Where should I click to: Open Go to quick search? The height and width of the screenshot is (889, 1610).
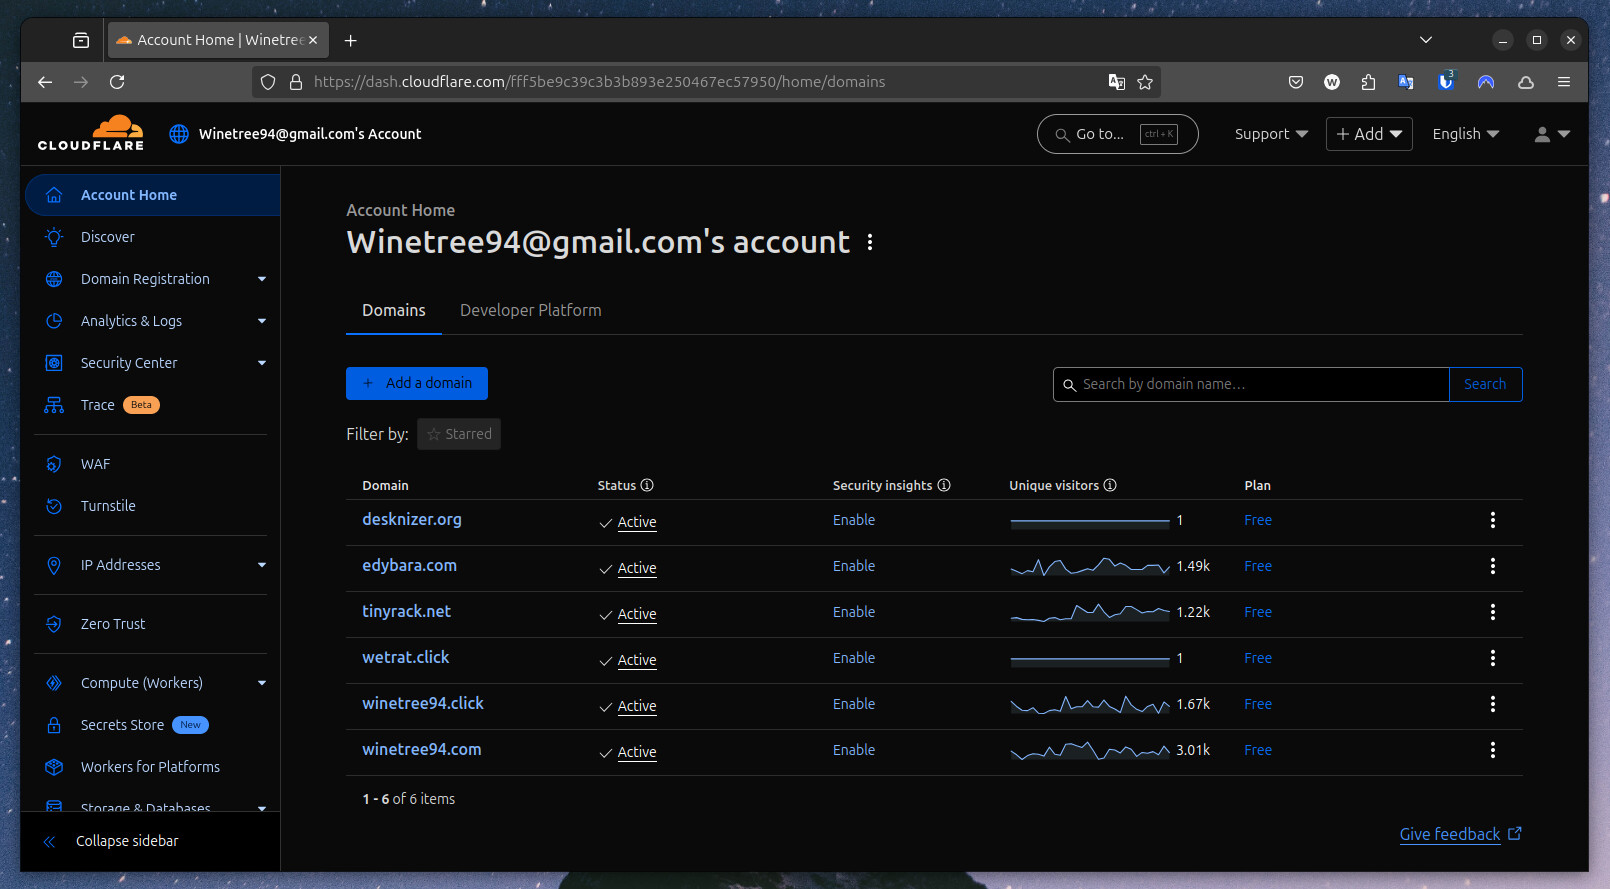click(1118, 134)
